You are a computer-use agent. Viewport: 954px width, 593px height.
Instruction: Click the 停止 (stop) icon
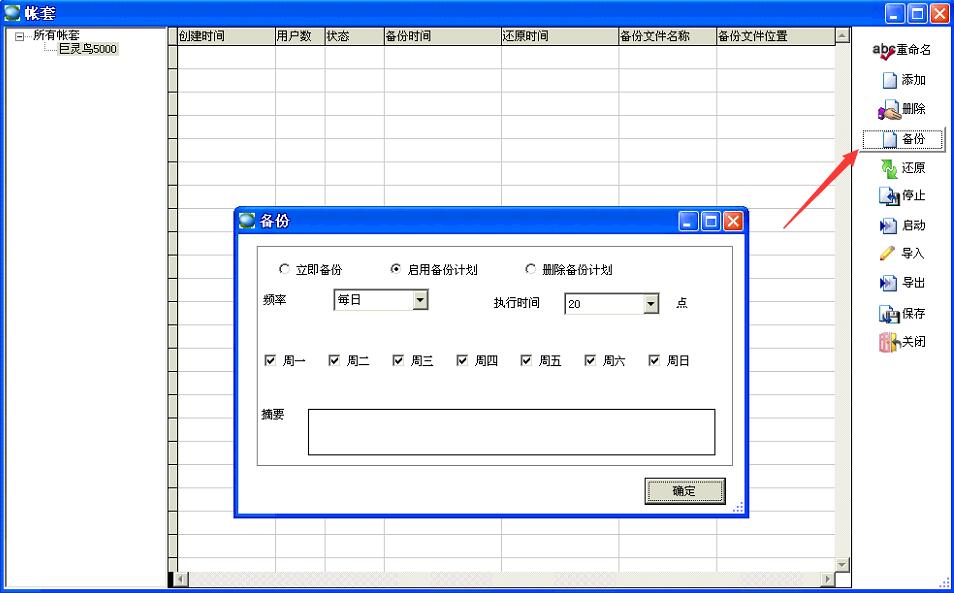click(x=889, y=196)
